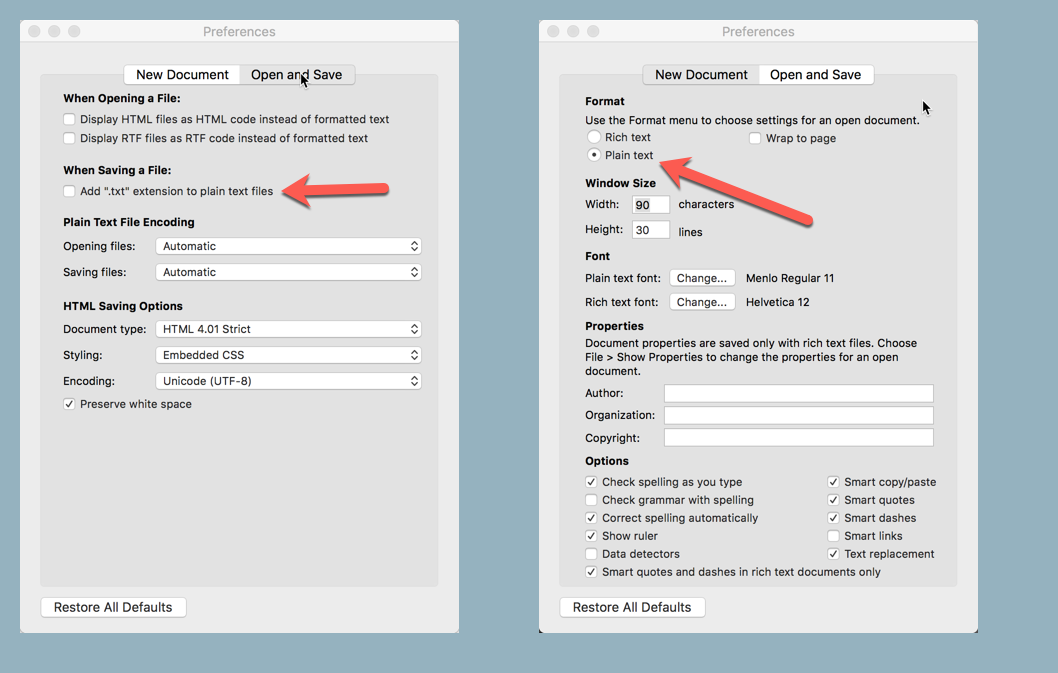Turn on Check grammar with spelling
Image resolution: width=1058 pixels, height=673 pixels.
pyautogui.click(x=591, y=500)
